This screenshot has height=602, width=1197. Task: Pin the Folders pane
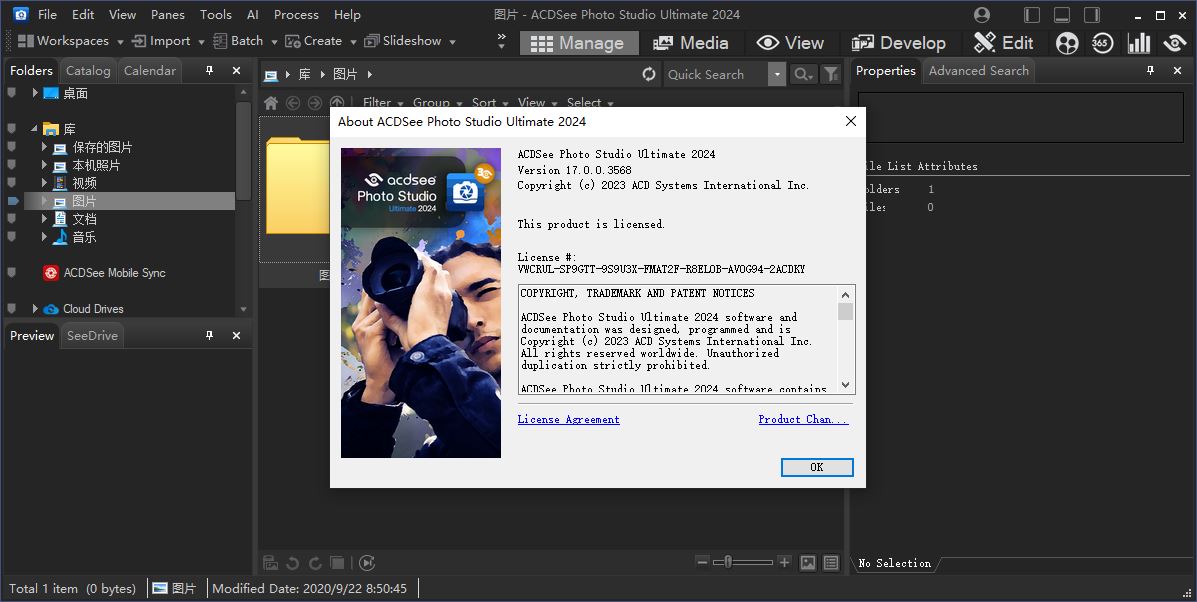(x=210, y=70)
